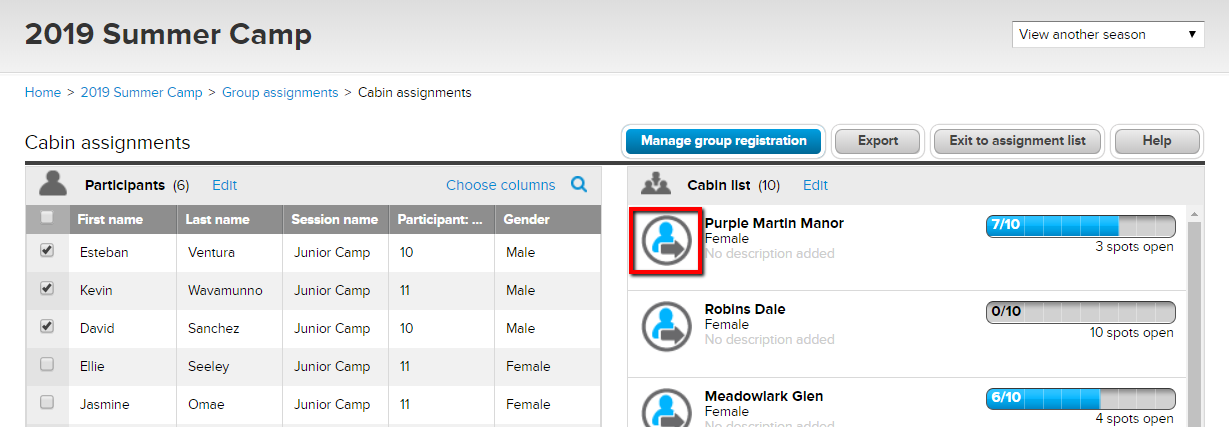Open Choose columns options
This screenshot has width=1229, height=427.
coord(500,185)
